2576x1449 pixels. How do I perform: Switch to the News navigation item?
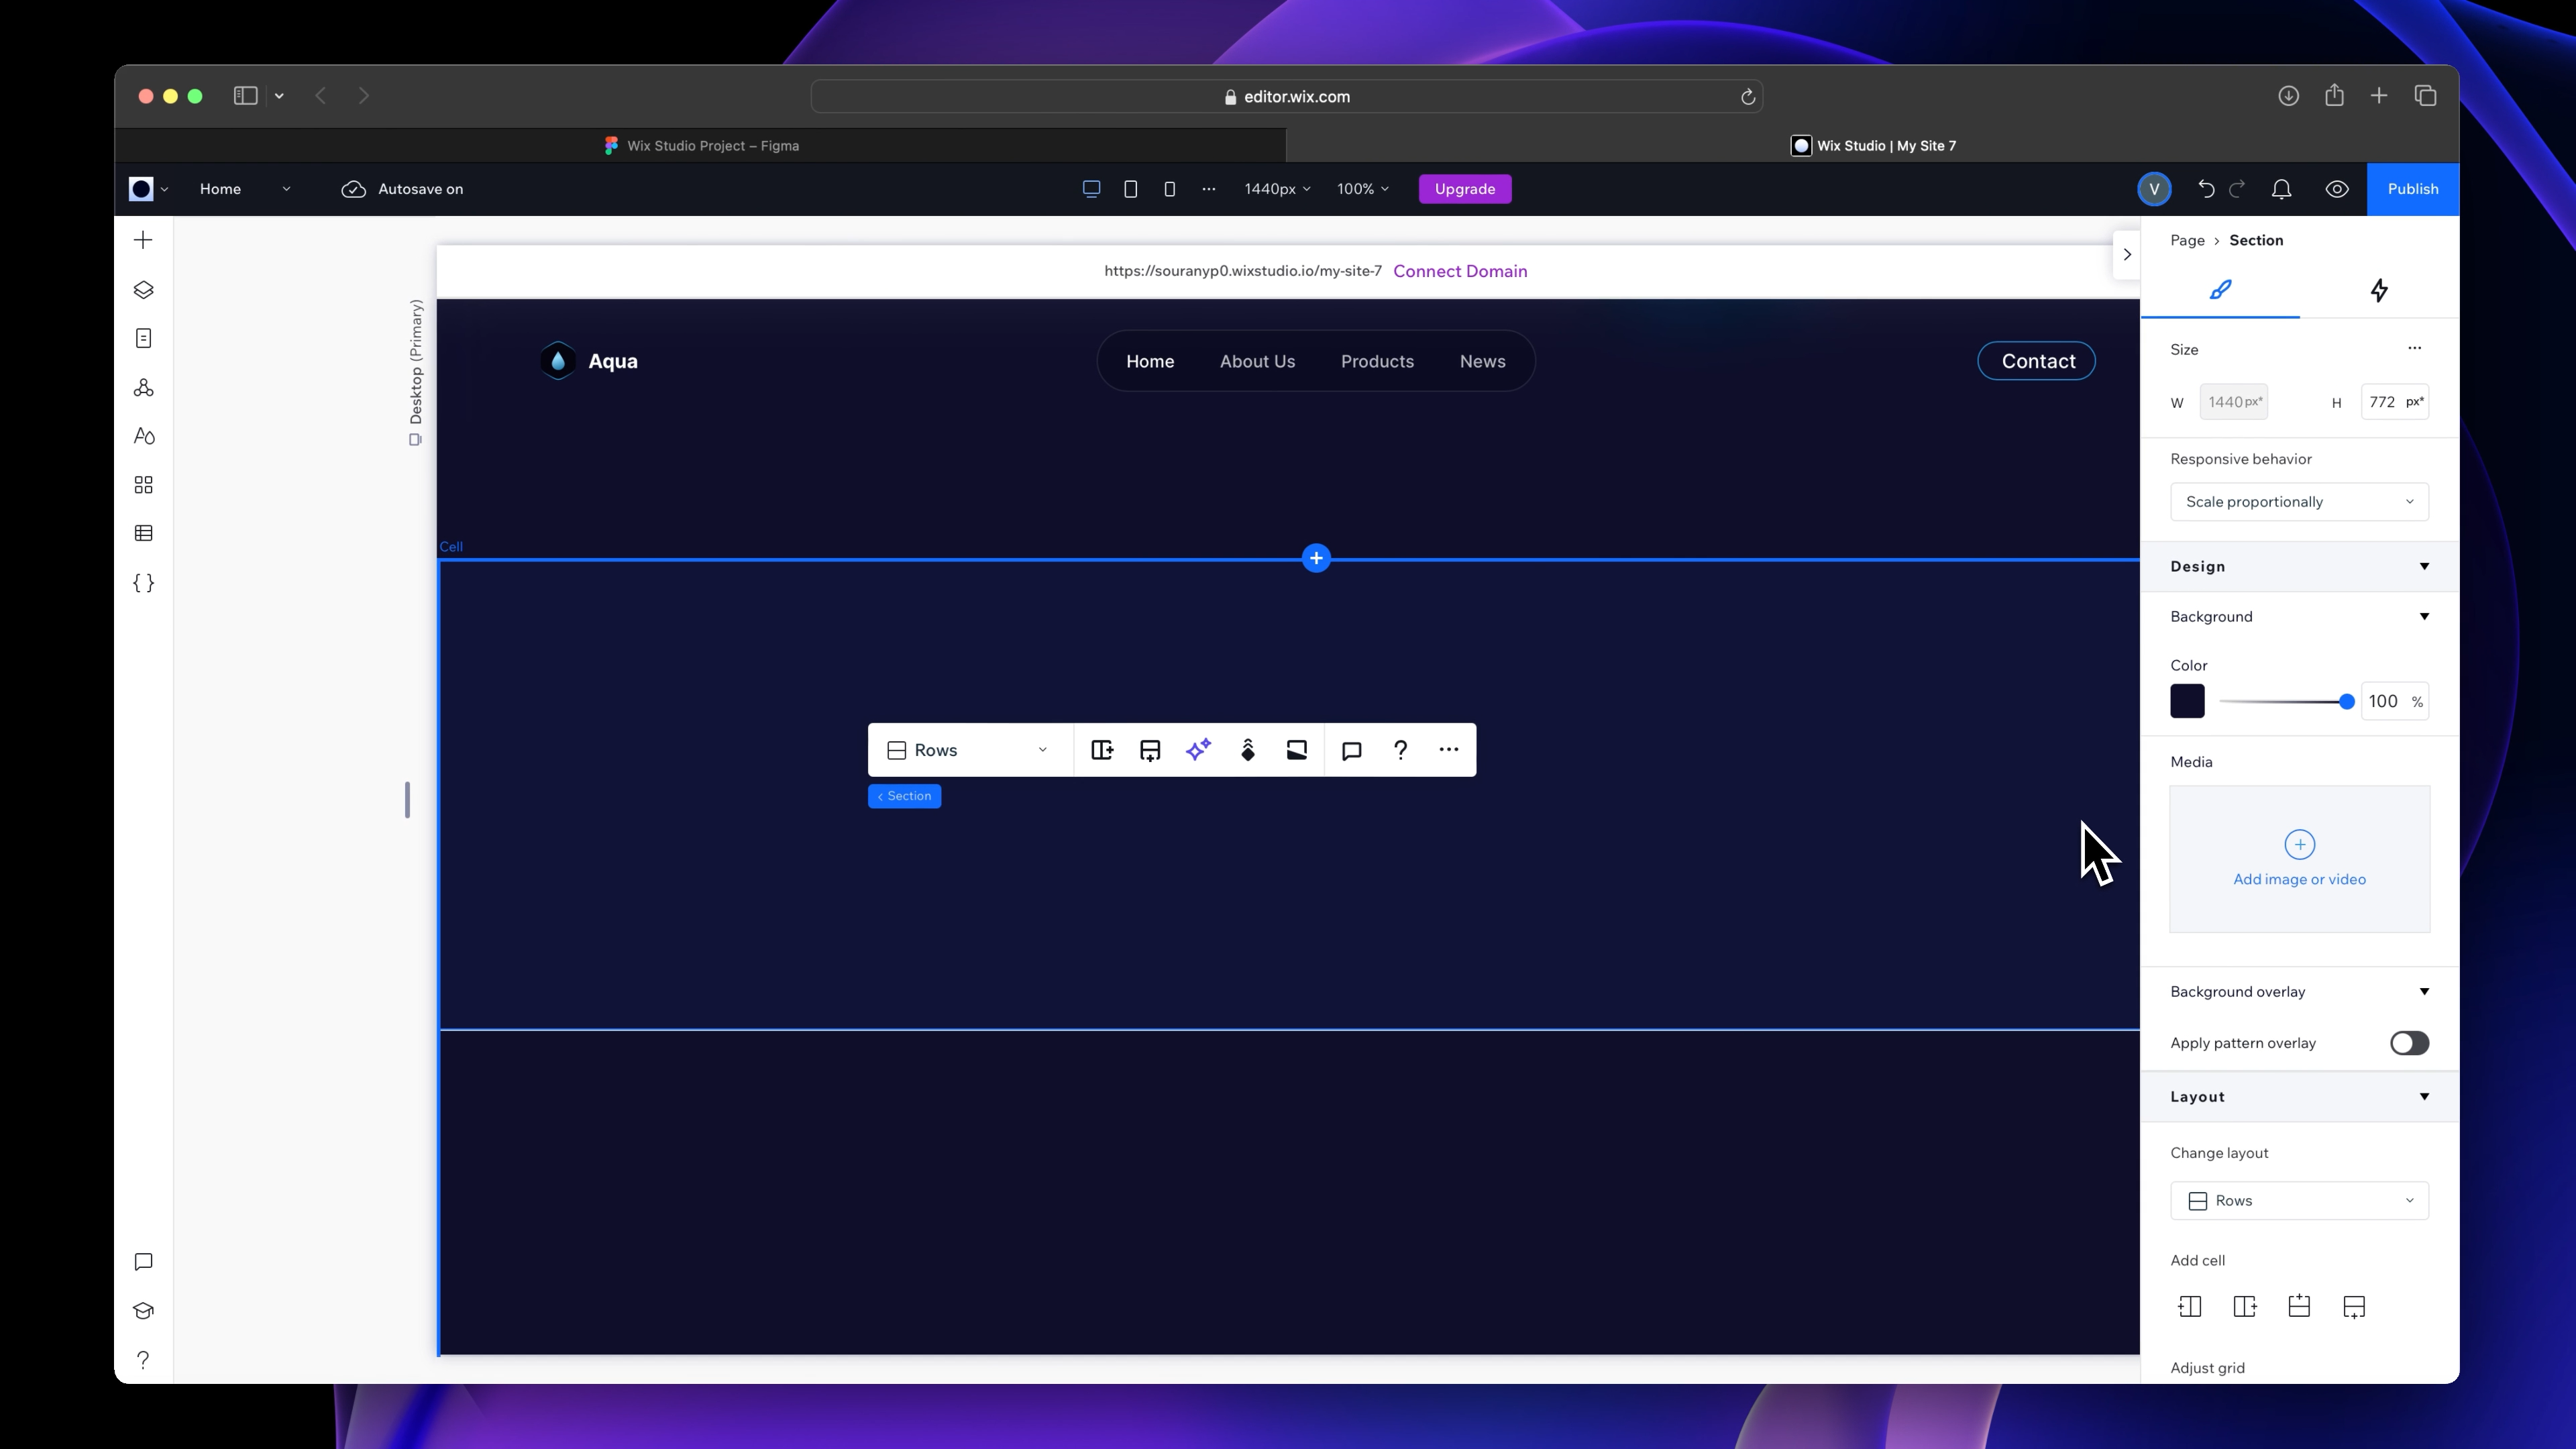pos(1483,361)
